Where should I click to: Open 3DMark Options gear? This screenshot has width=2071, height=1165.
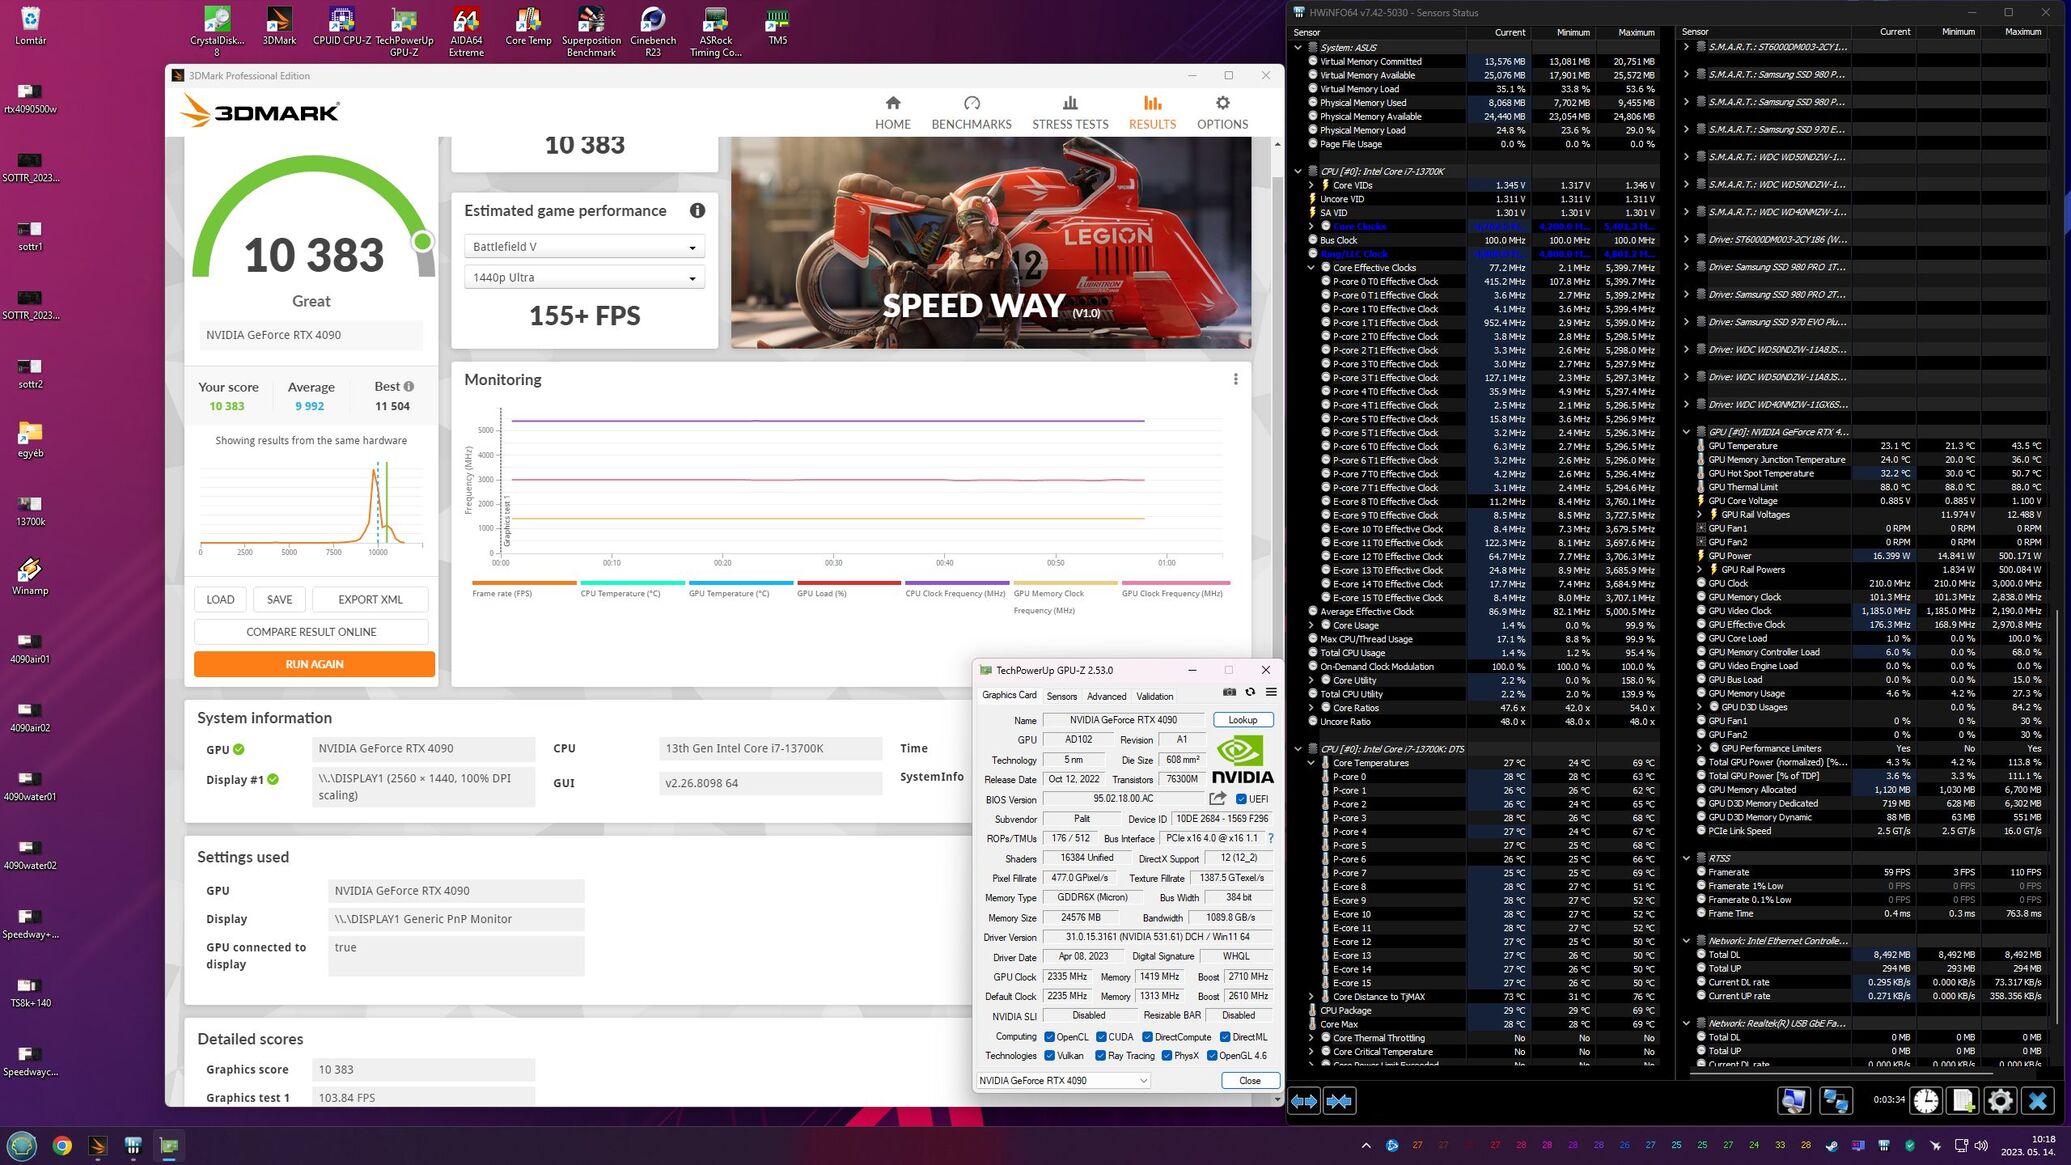[x=1222, y=112]
